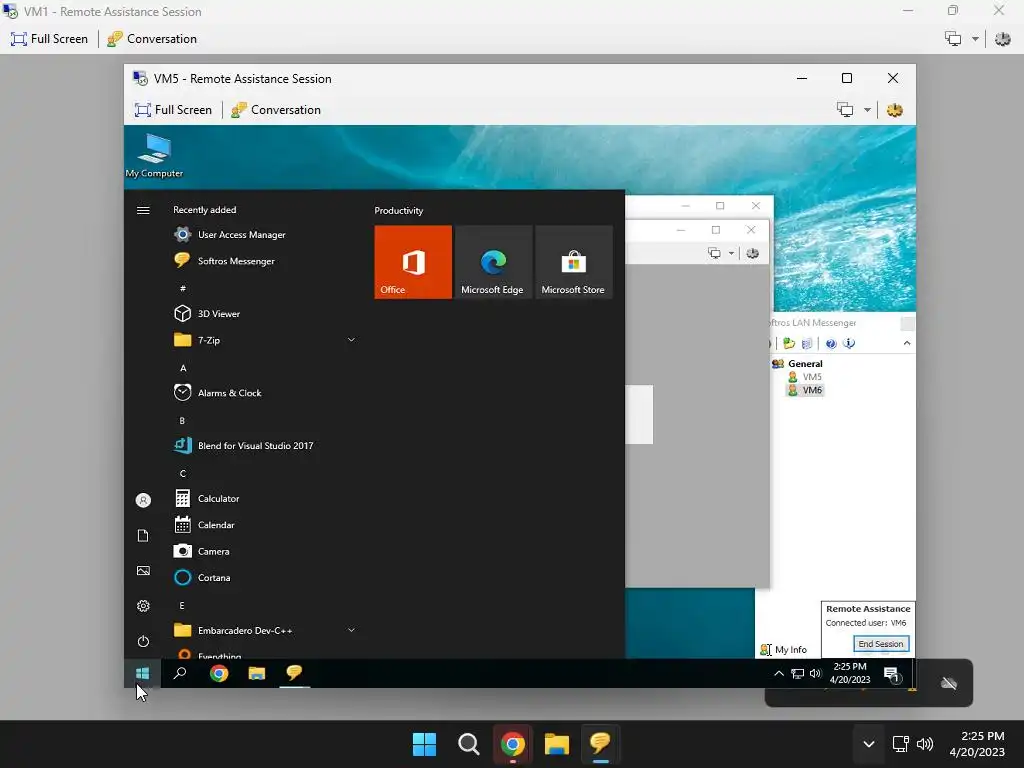This screenshot has width=1024, height=768.
Task: Open VM1 toolbar display dropdown arrow
Action: (x=975, y=39)
